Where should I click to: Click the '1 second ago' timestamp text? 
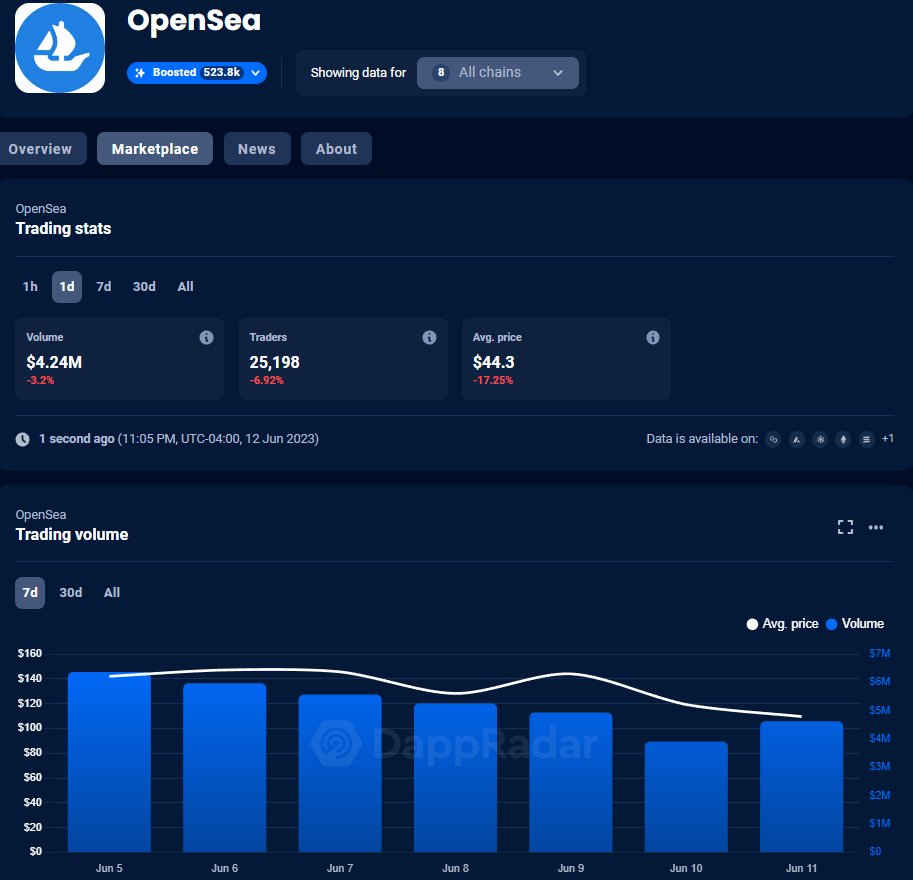pos(77,439)
